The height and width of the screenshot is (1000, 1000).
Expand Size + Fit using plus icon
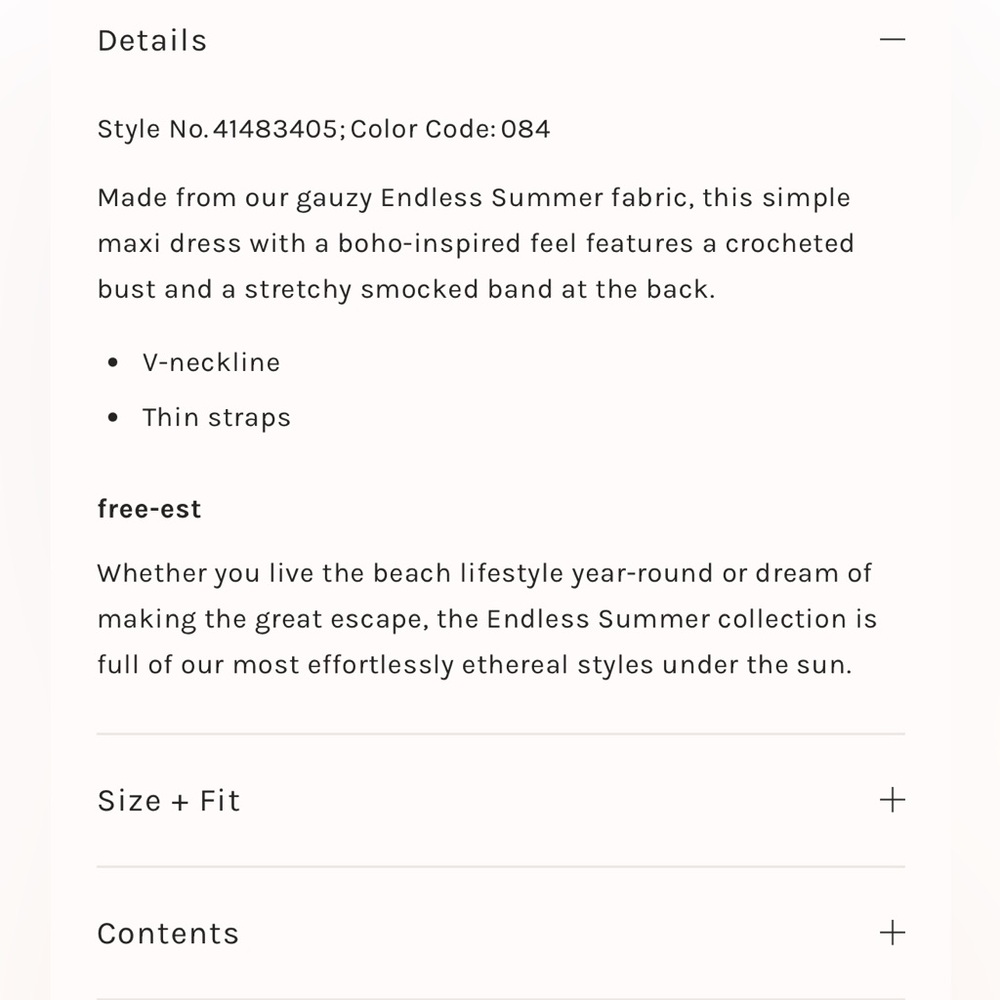point(892,800)
